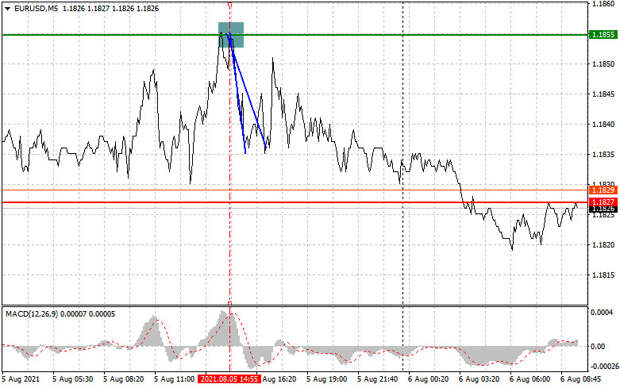Select the 6 Aug 00:20 time label
Image resolution: width=620 pixels, height=388 pixels.
coord(428,379)
